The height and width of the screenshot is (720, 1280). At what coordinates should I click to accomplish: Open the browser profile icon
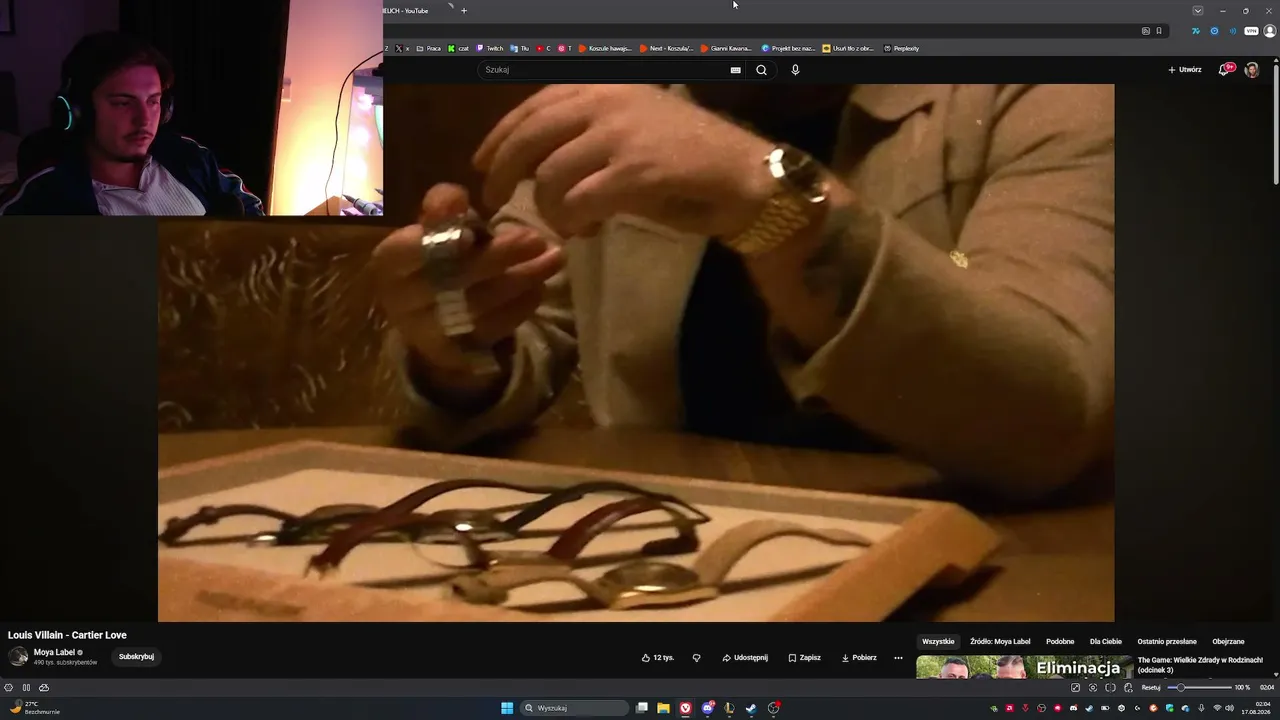coord(1270,31)
